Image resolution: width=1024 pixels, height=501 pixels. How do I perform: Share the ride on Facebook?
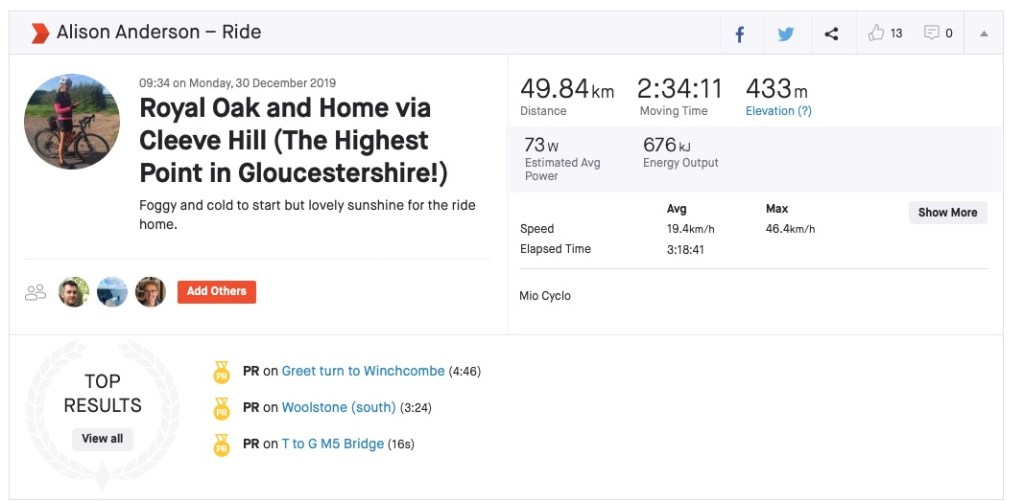tap(740, 34)
